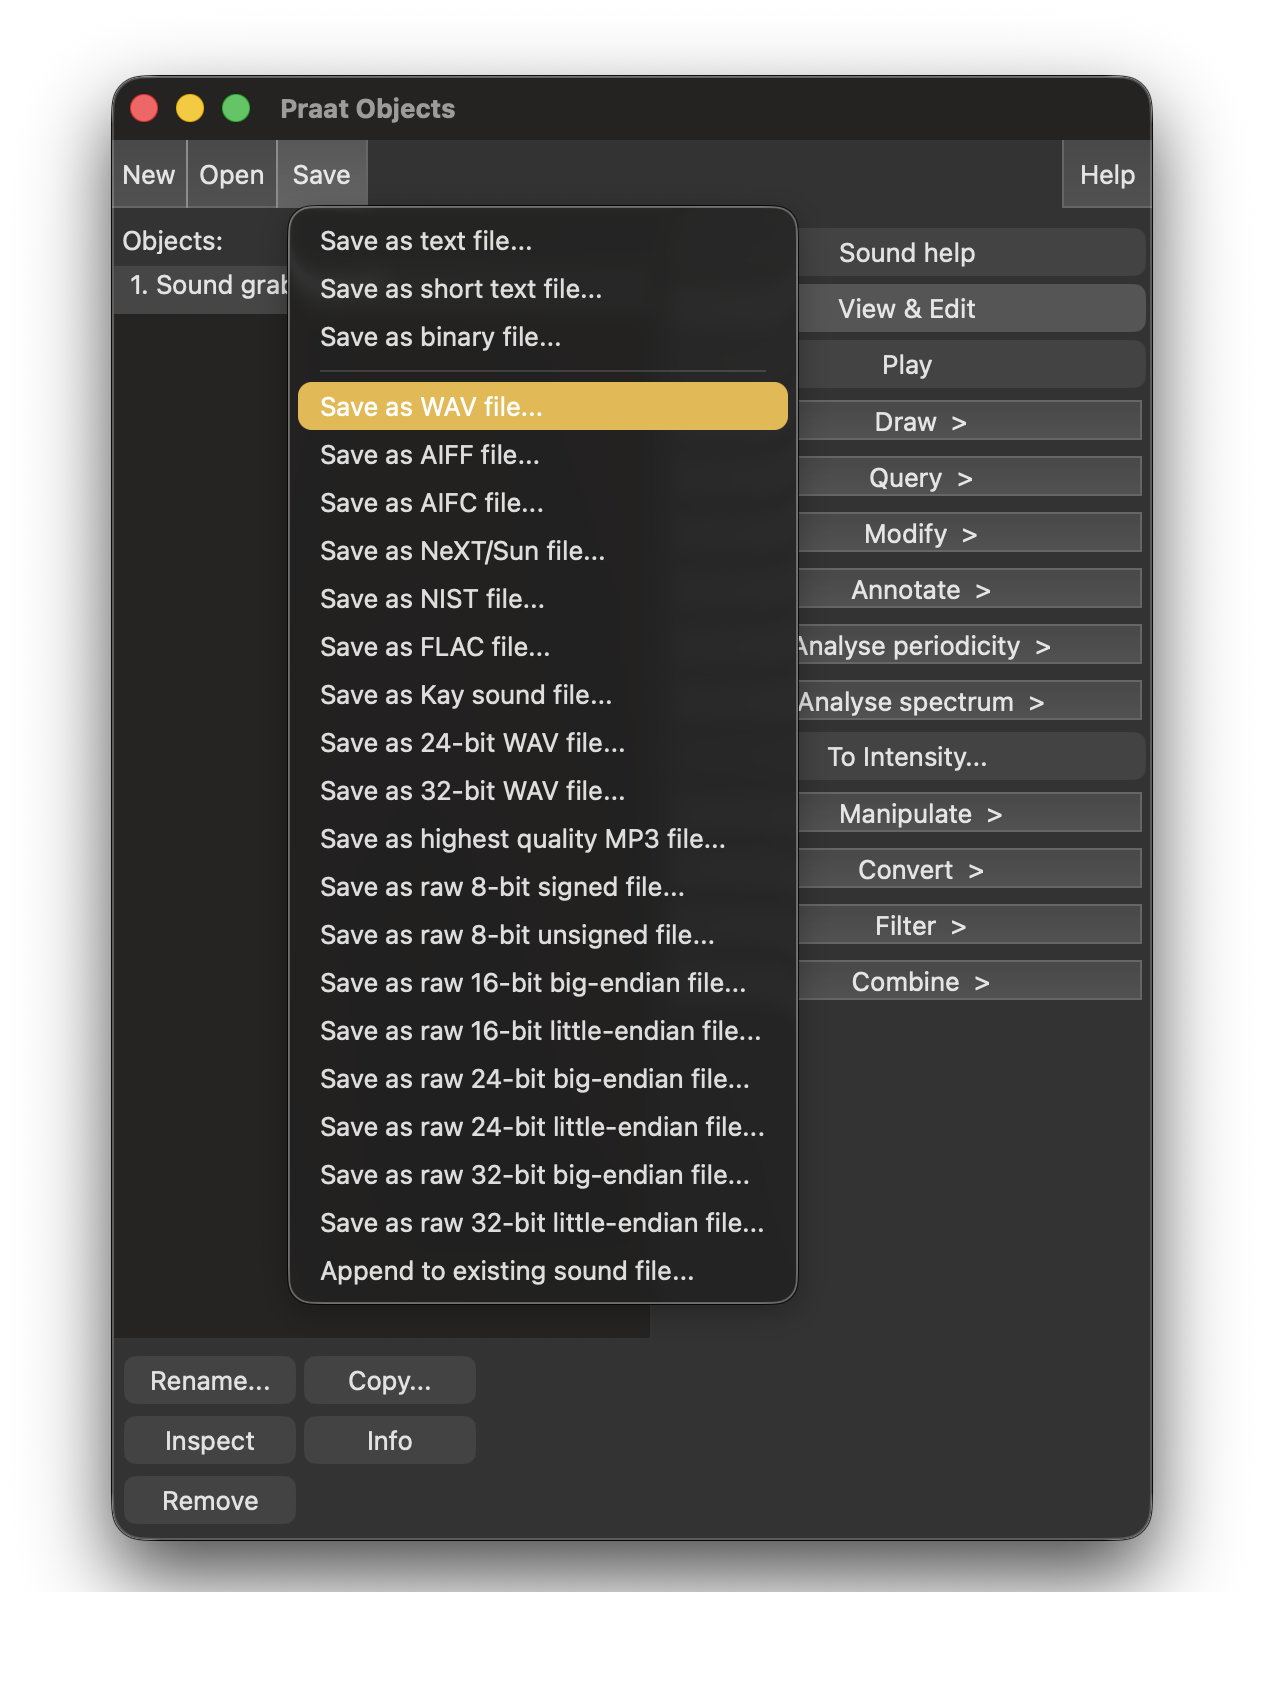
Task: Expand the Draw submenu button
Action: tap(969, 421)
